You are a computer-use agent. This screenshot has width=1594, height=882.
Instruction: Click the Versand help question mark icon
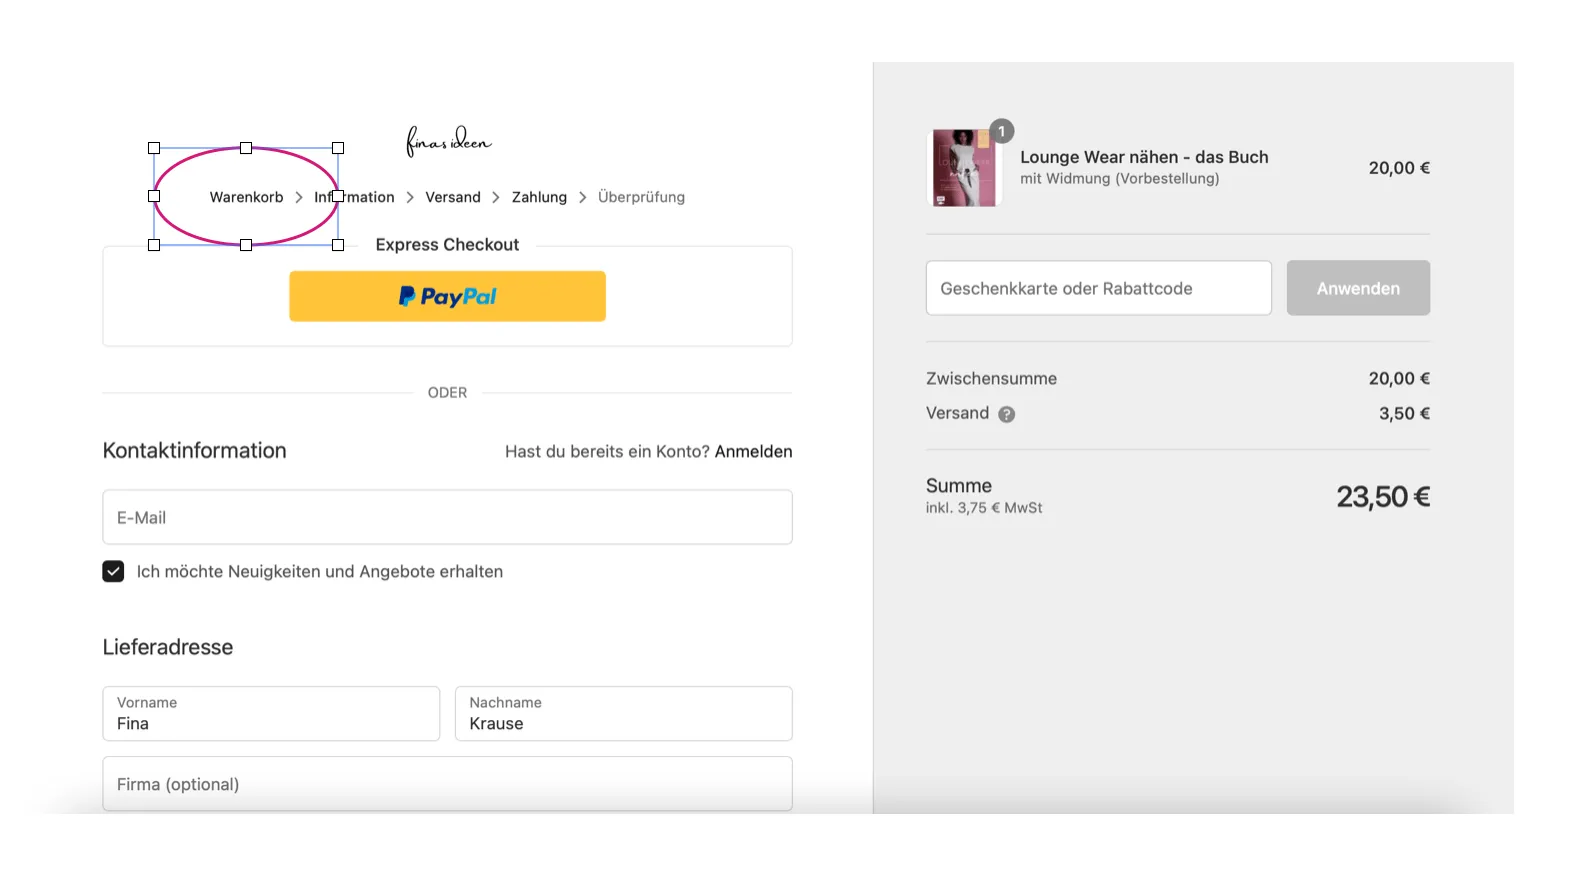point(1006,414)
